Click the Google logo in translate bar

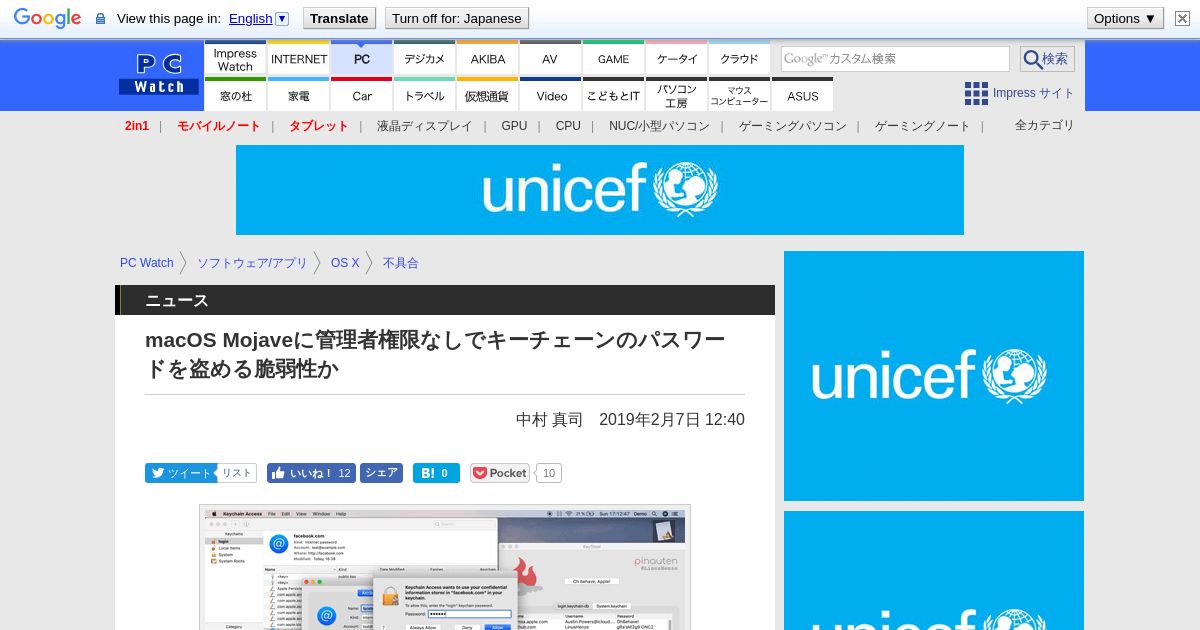tap(47, 18)
